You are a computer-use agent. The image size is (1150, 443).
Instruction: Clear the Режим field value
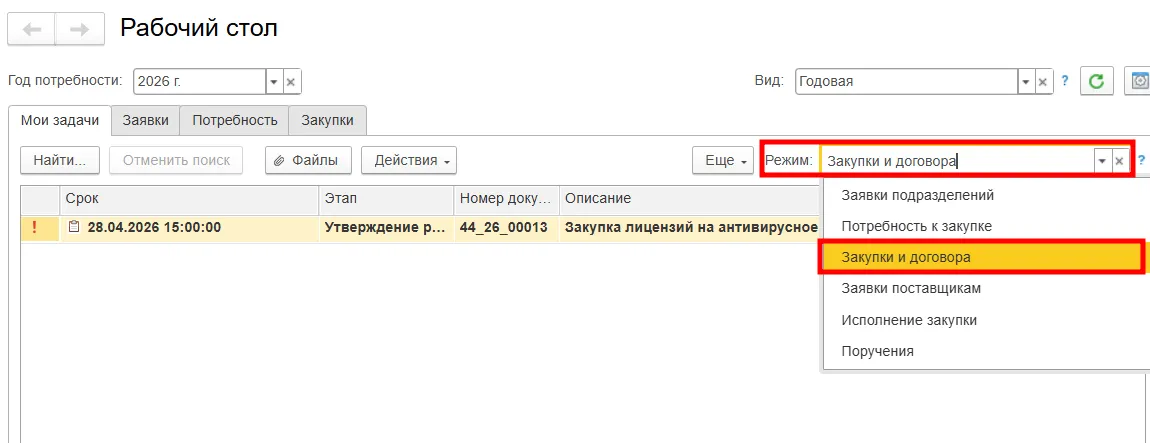[x=1120, y=161]
